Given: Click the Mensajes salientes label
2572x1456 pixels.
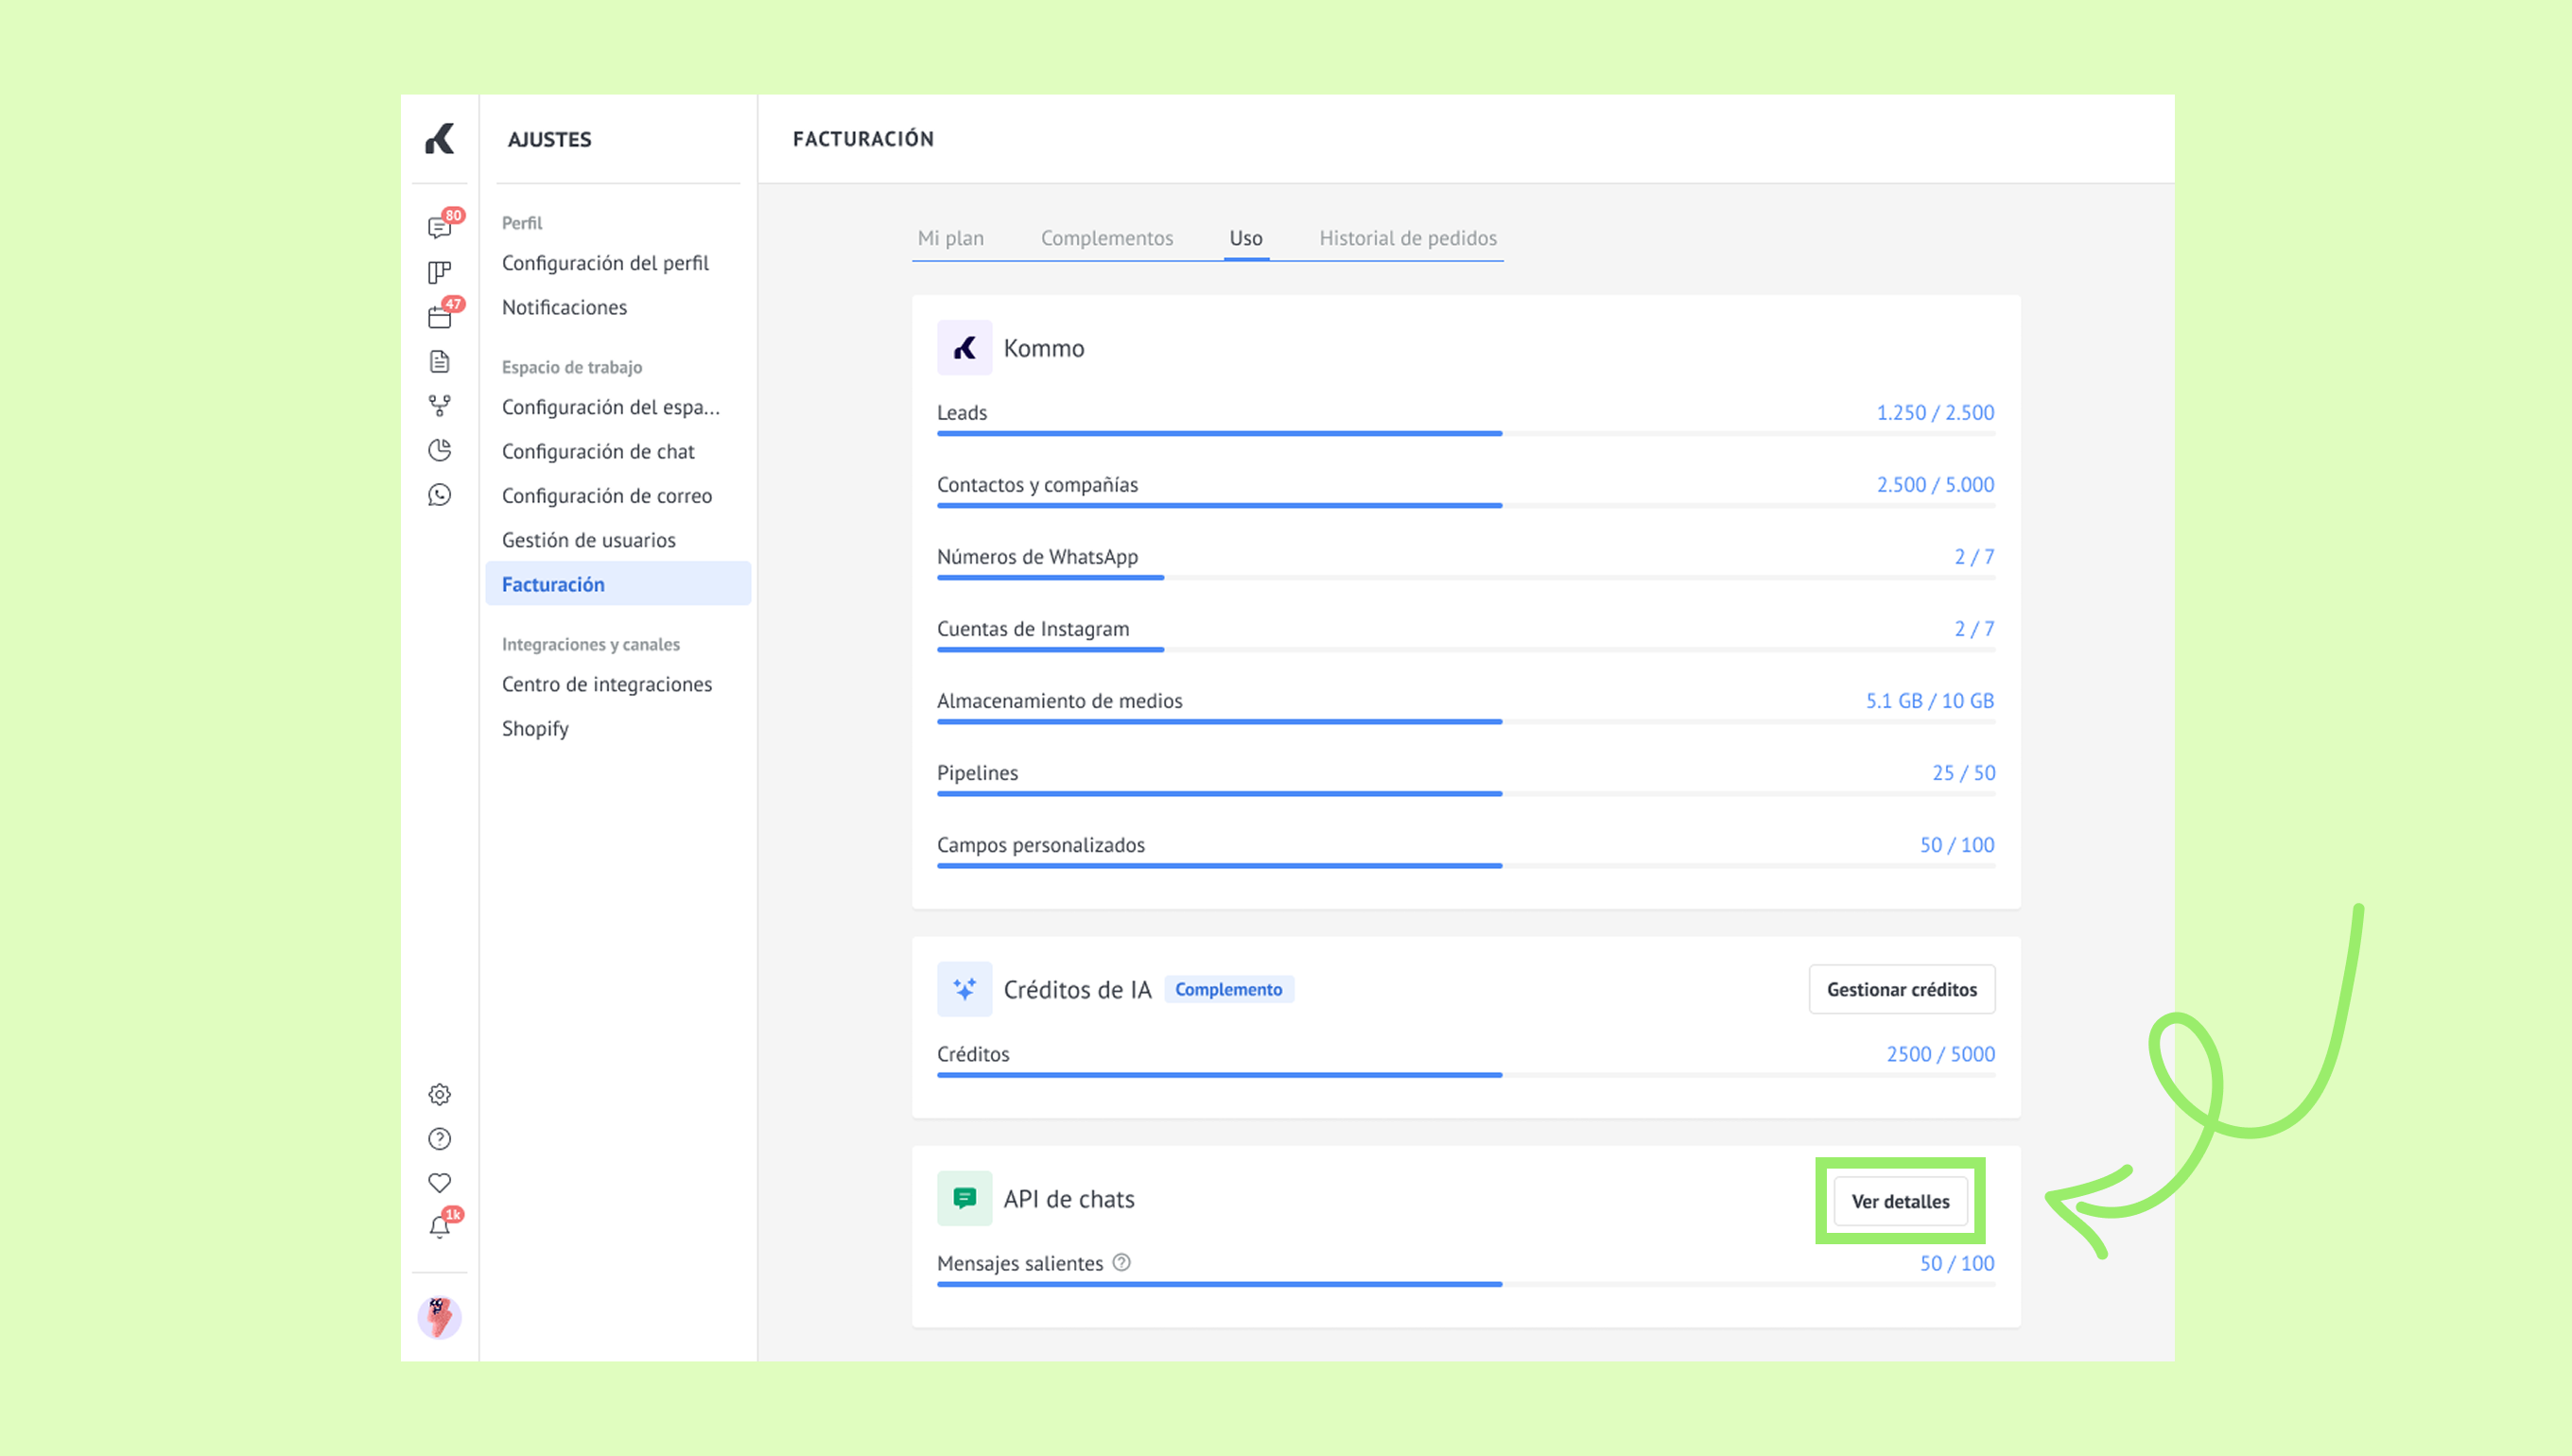Looking at the screenshot, I should (x=1019, y=1263).
